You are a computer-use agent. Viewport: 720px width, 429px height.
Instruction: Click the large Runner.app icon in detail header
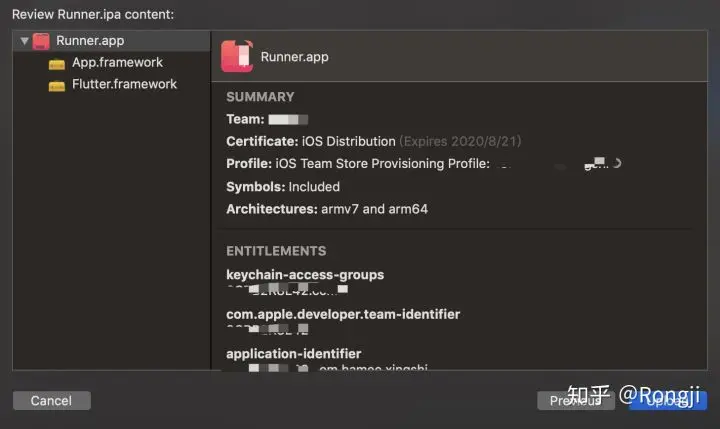(237, 56)
